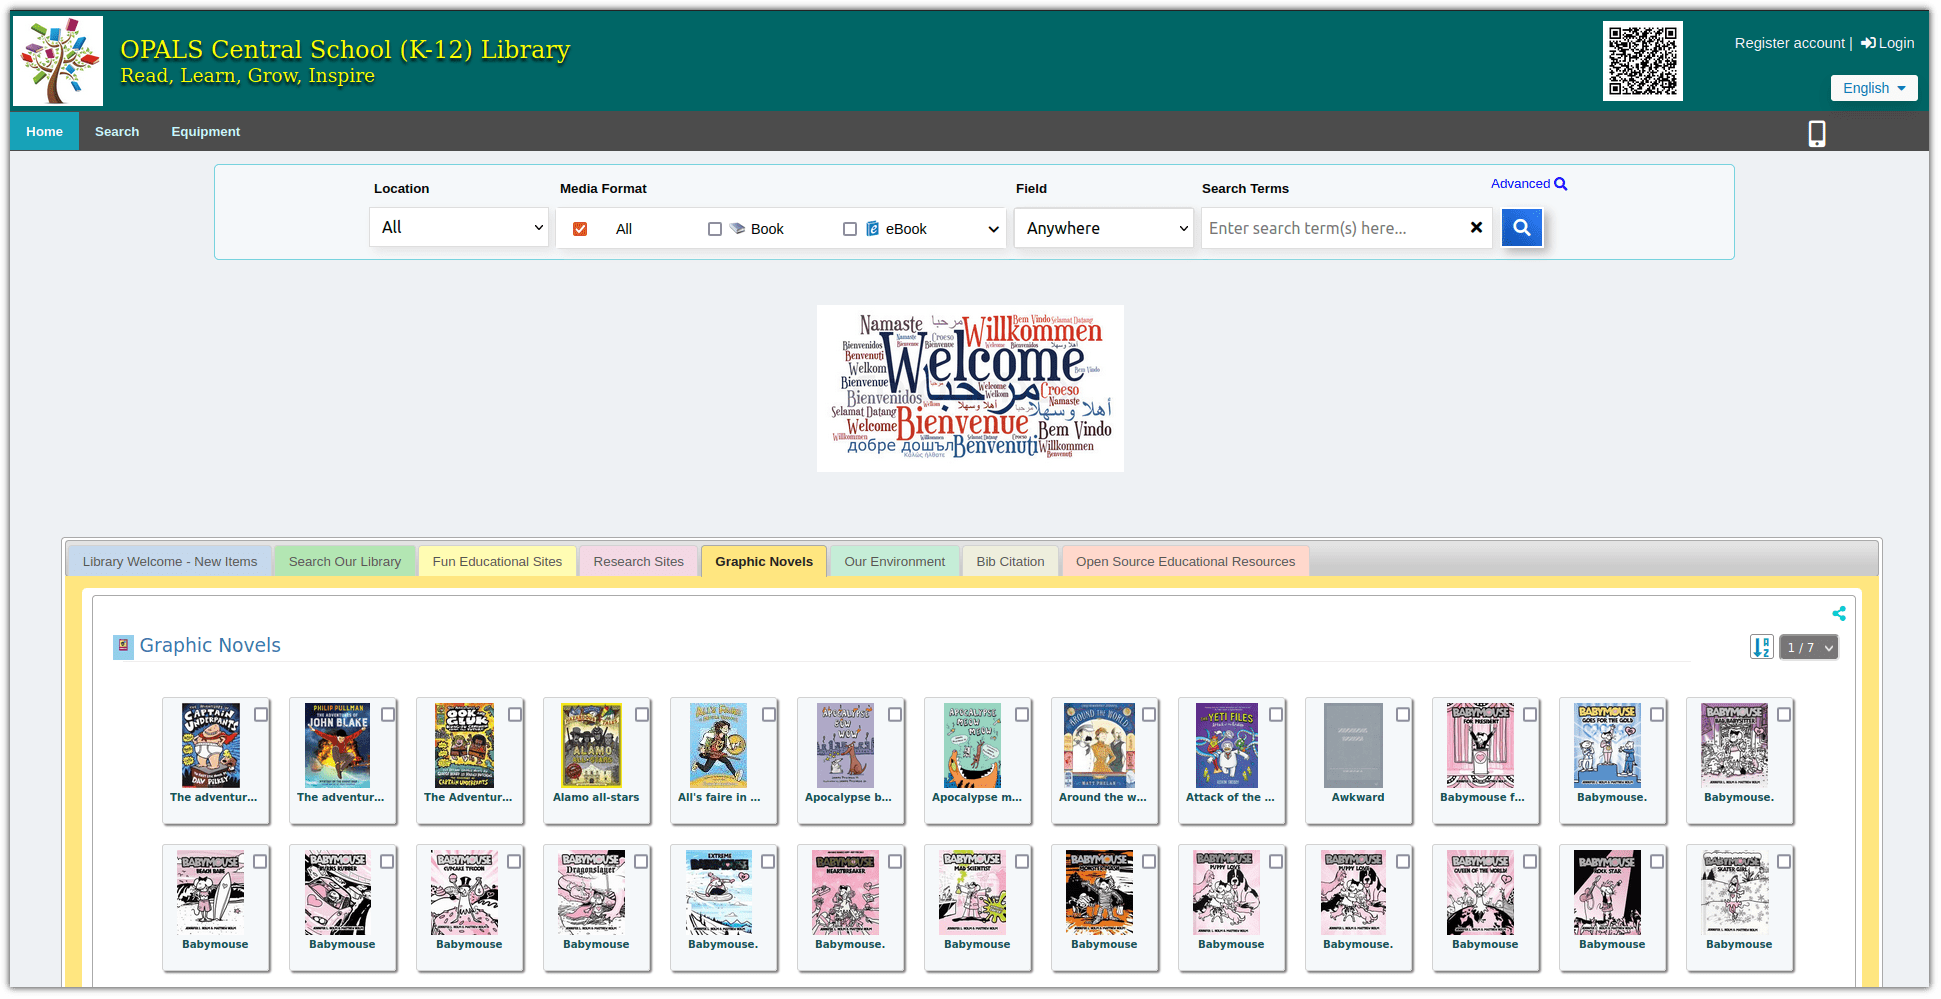Switch to the Research Sites tab
1941x999 pixels.
tap(637, 561)
